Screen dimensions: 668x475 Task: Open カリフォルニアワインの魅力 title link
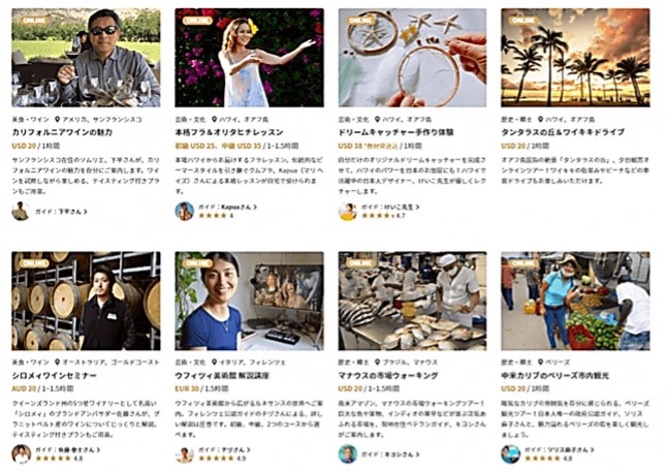[x=62, y=132]
